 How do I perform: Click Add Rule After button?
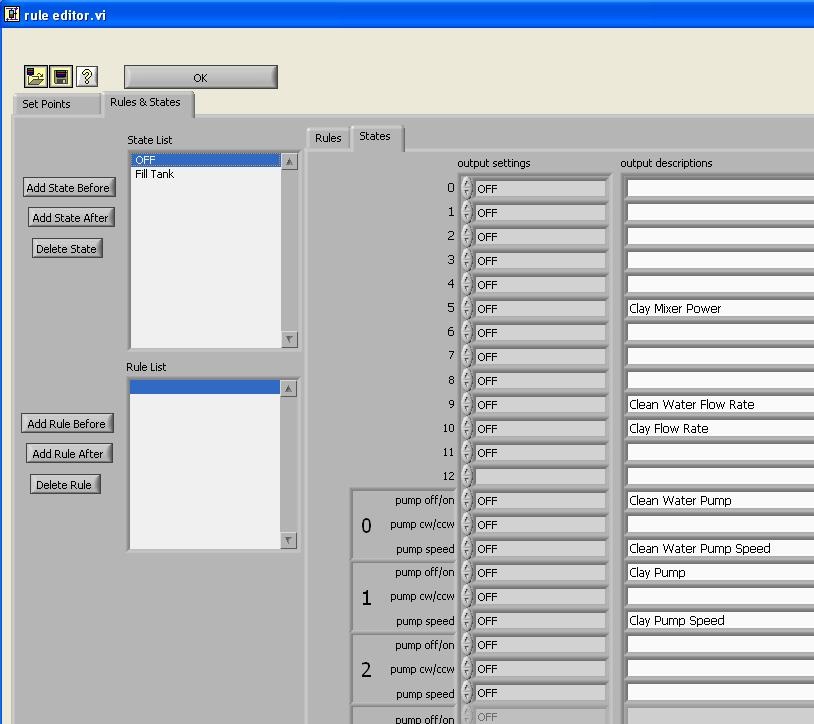tap(68, 454)
